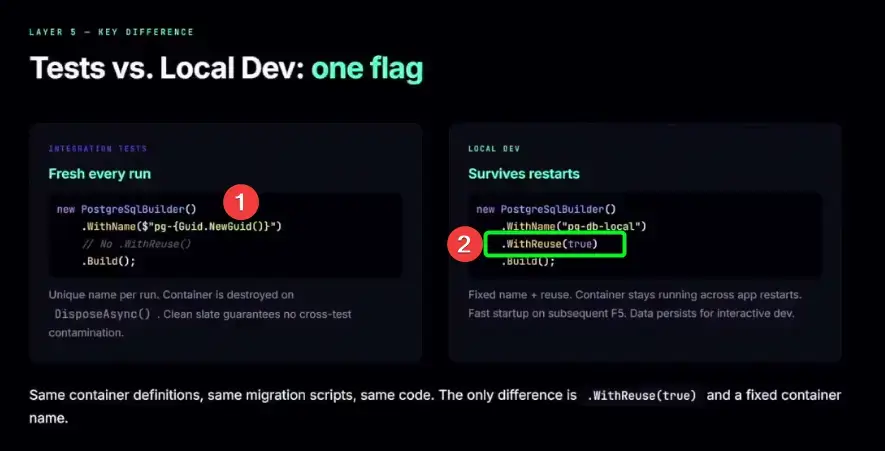Click 'LAYER 5 — KEY DIFFERENCE' label
The image size is (885, 451).
click(x=112, y=32)
